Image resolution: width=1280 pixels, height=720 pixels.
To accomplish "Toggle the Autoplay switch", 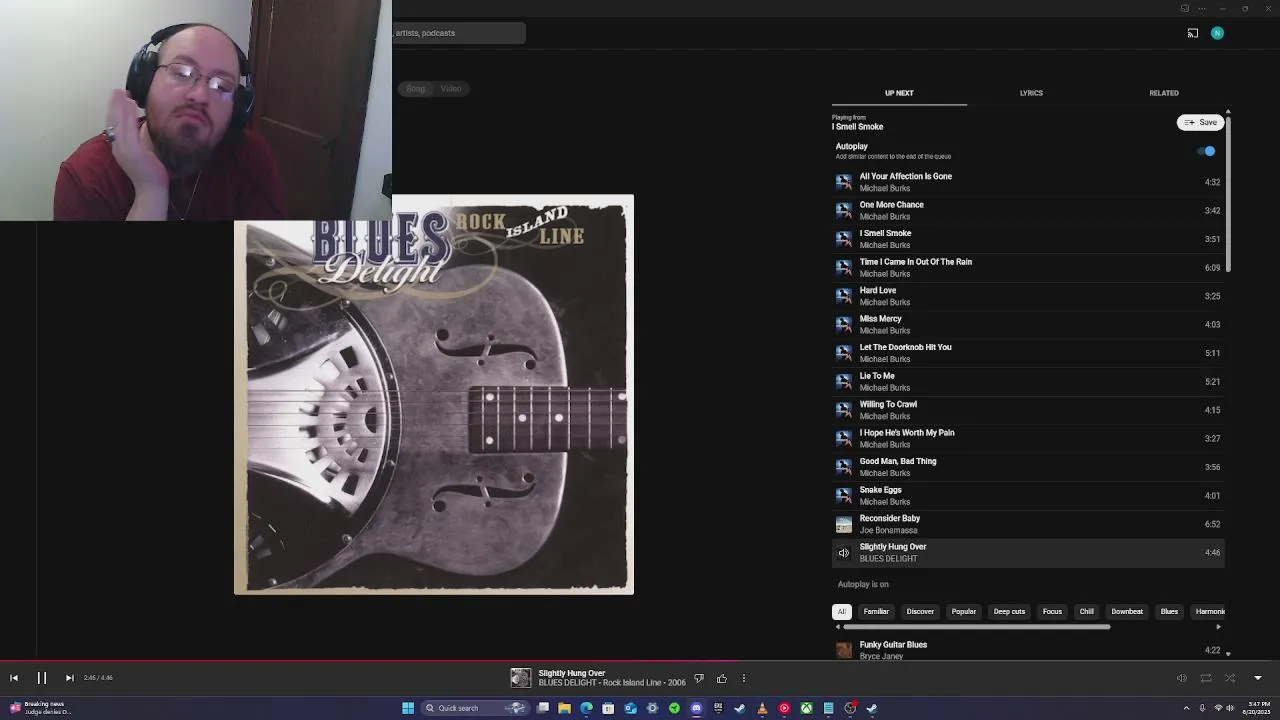I will coord(1207,151).
